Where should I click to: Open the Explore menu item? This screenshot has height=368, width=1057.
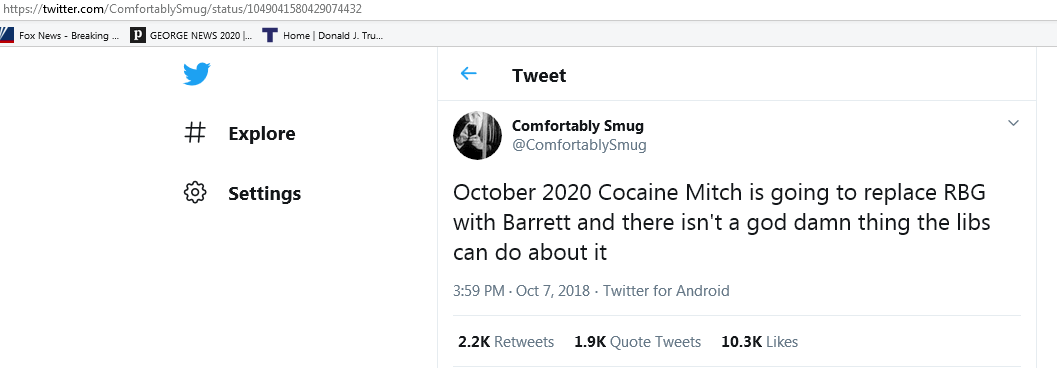(x=262, y=133)
